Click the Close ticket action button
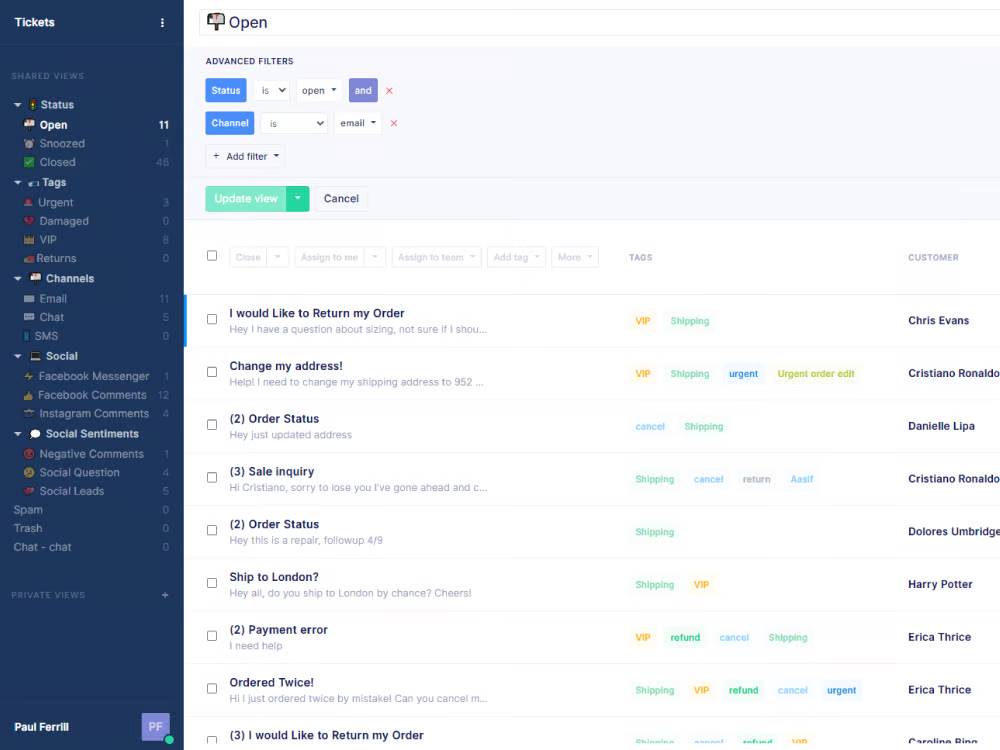1000x750 pixels. point(248,257)
